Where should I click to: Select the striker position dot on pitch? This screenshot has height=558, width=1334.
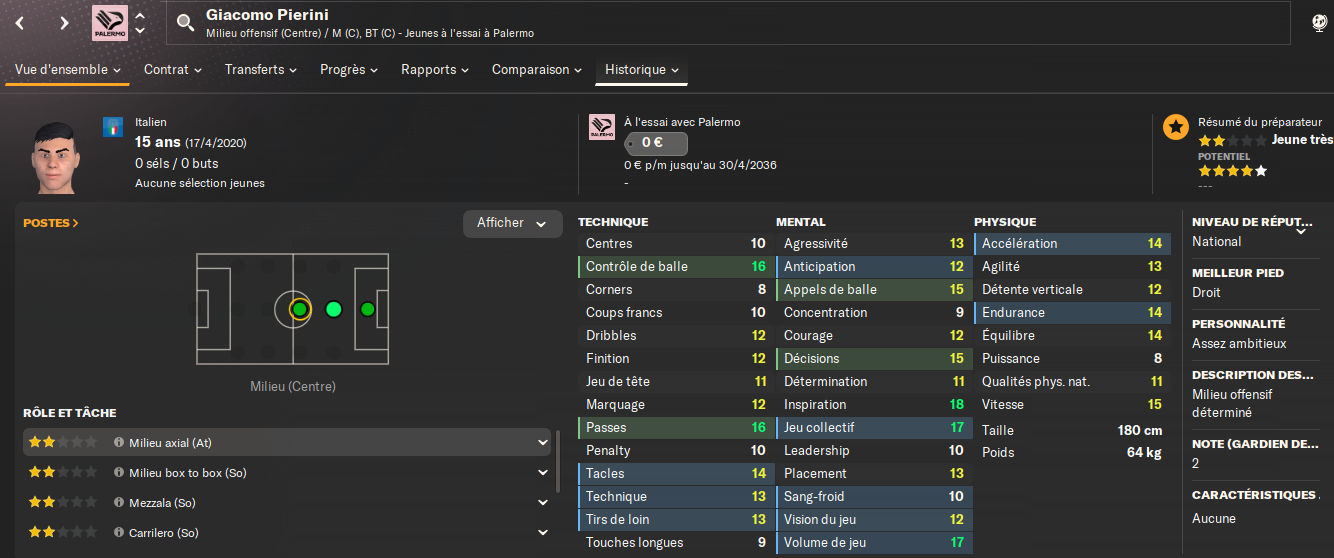(x=367, y=309)
